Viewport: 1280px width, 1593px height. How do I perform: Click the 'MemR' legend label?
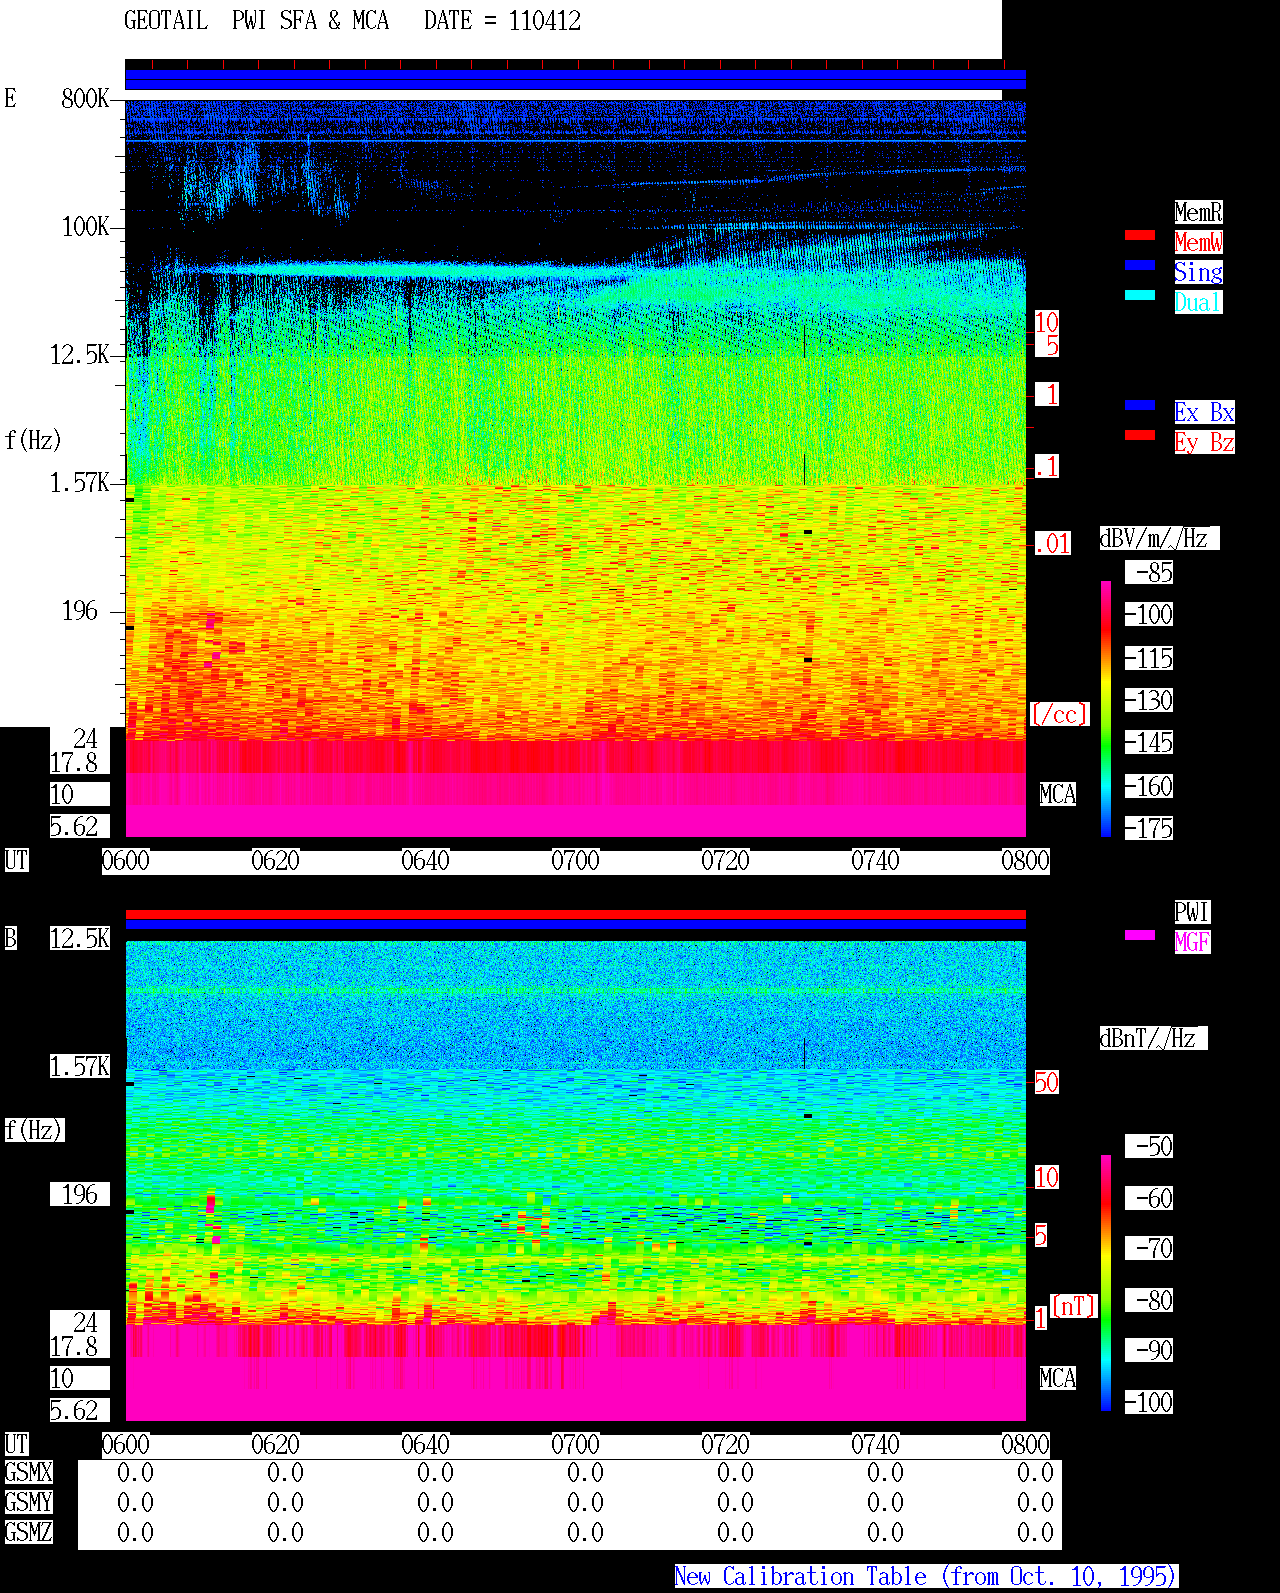(1198, 212)
